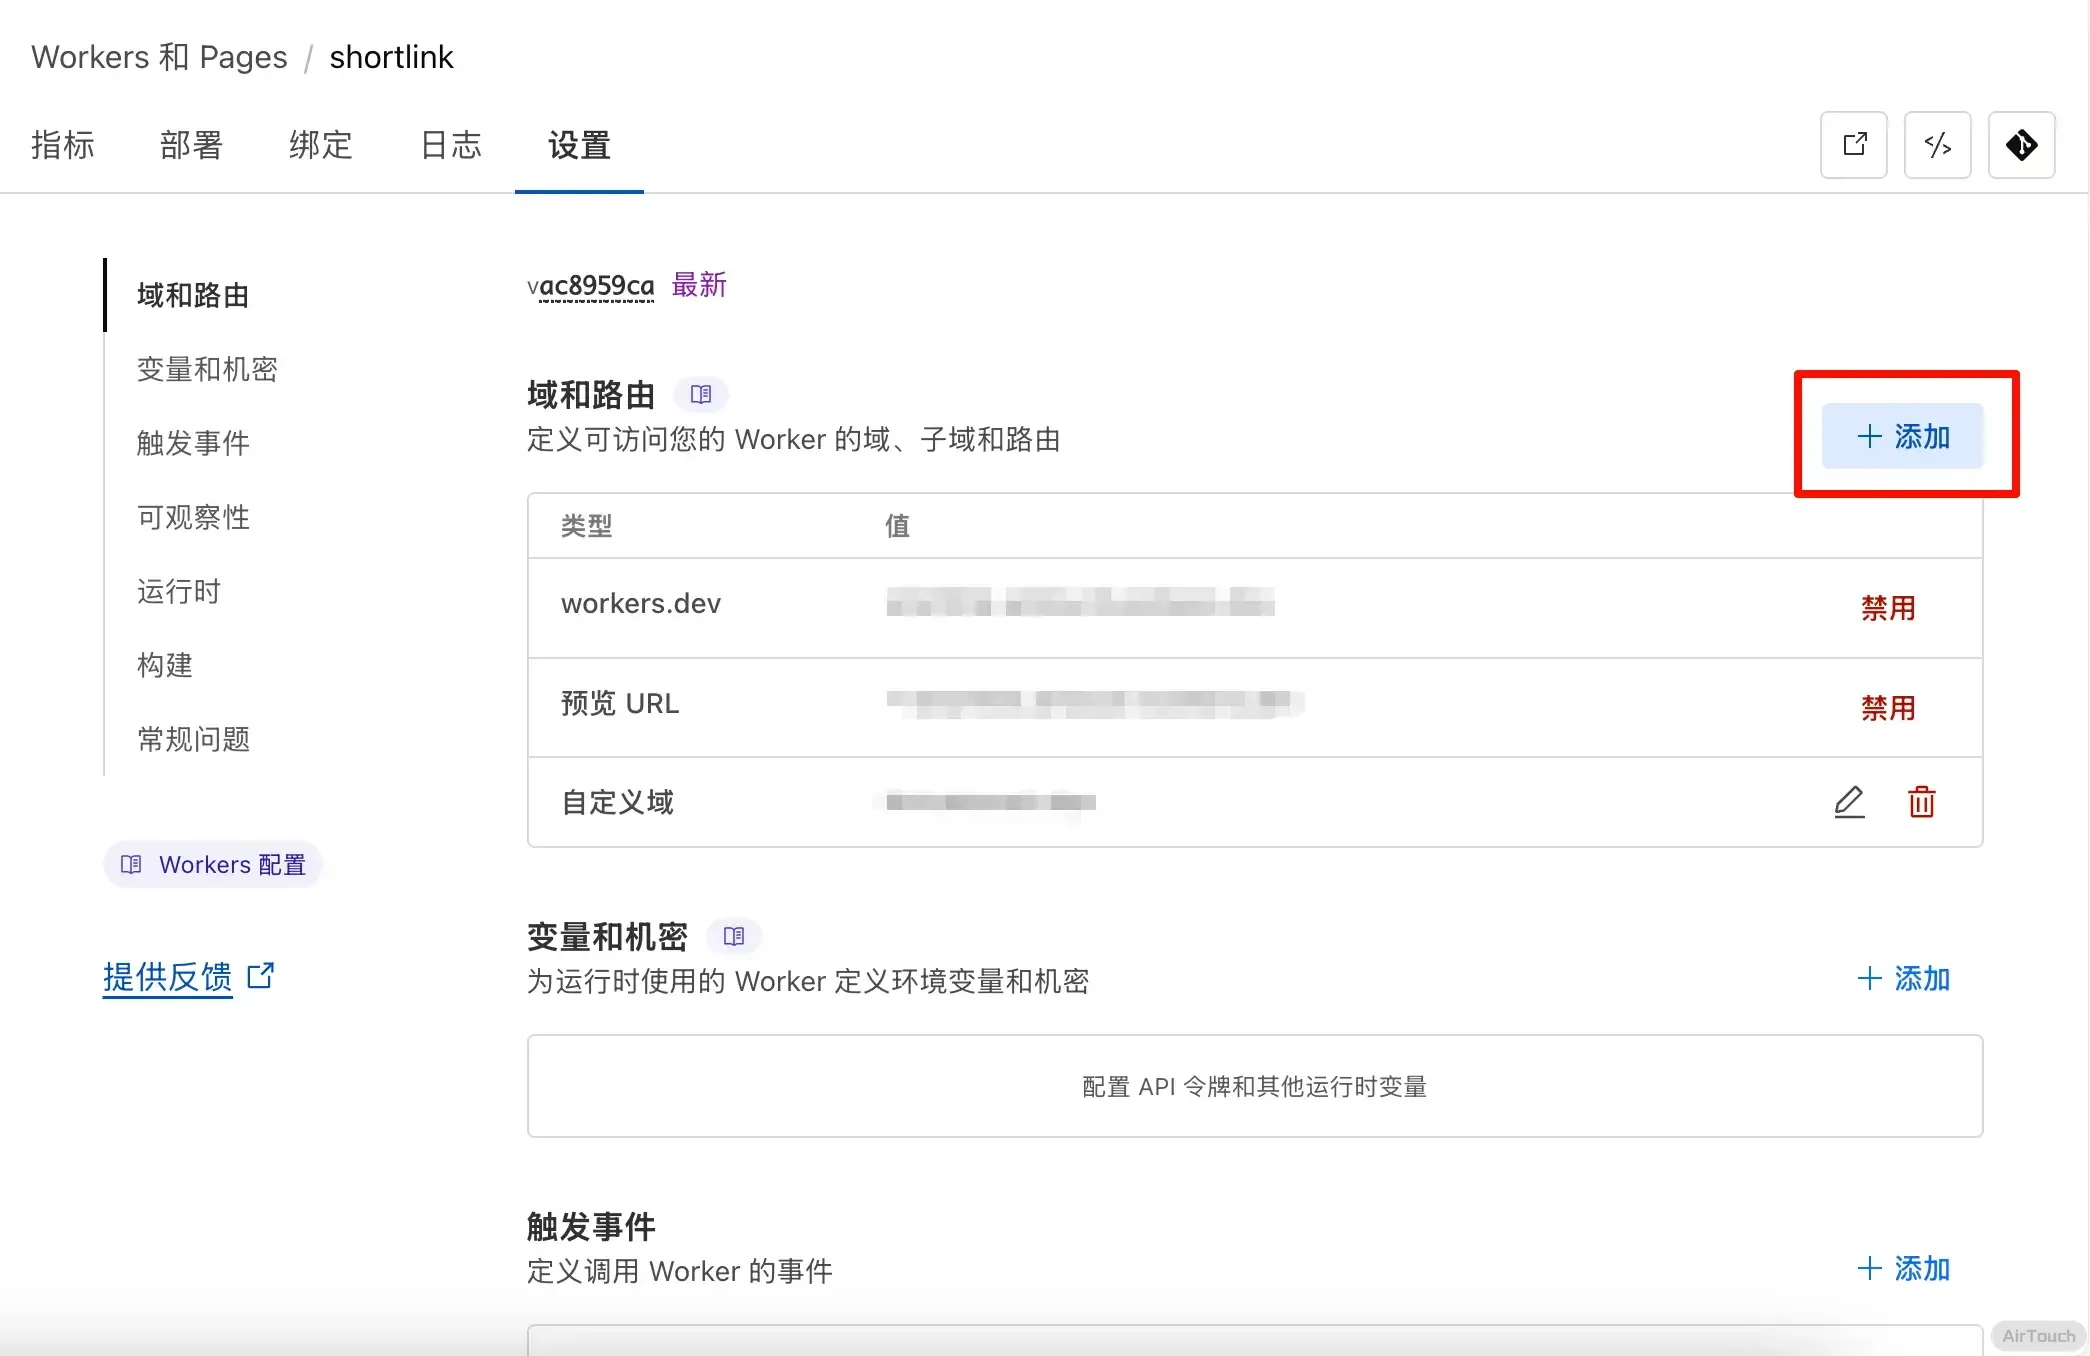This screenshot has width=2090, height=1356.
Task: Open docs icon beside 域和路由 heading
Action: pos(701,395)
